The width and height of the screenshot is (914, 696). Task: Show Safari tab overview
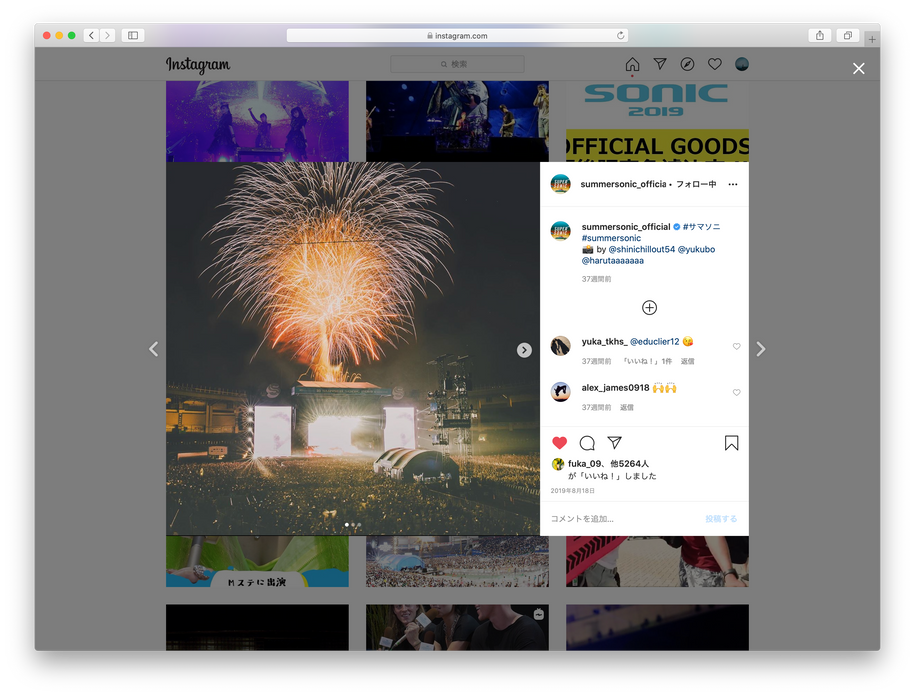coord(848,36)
